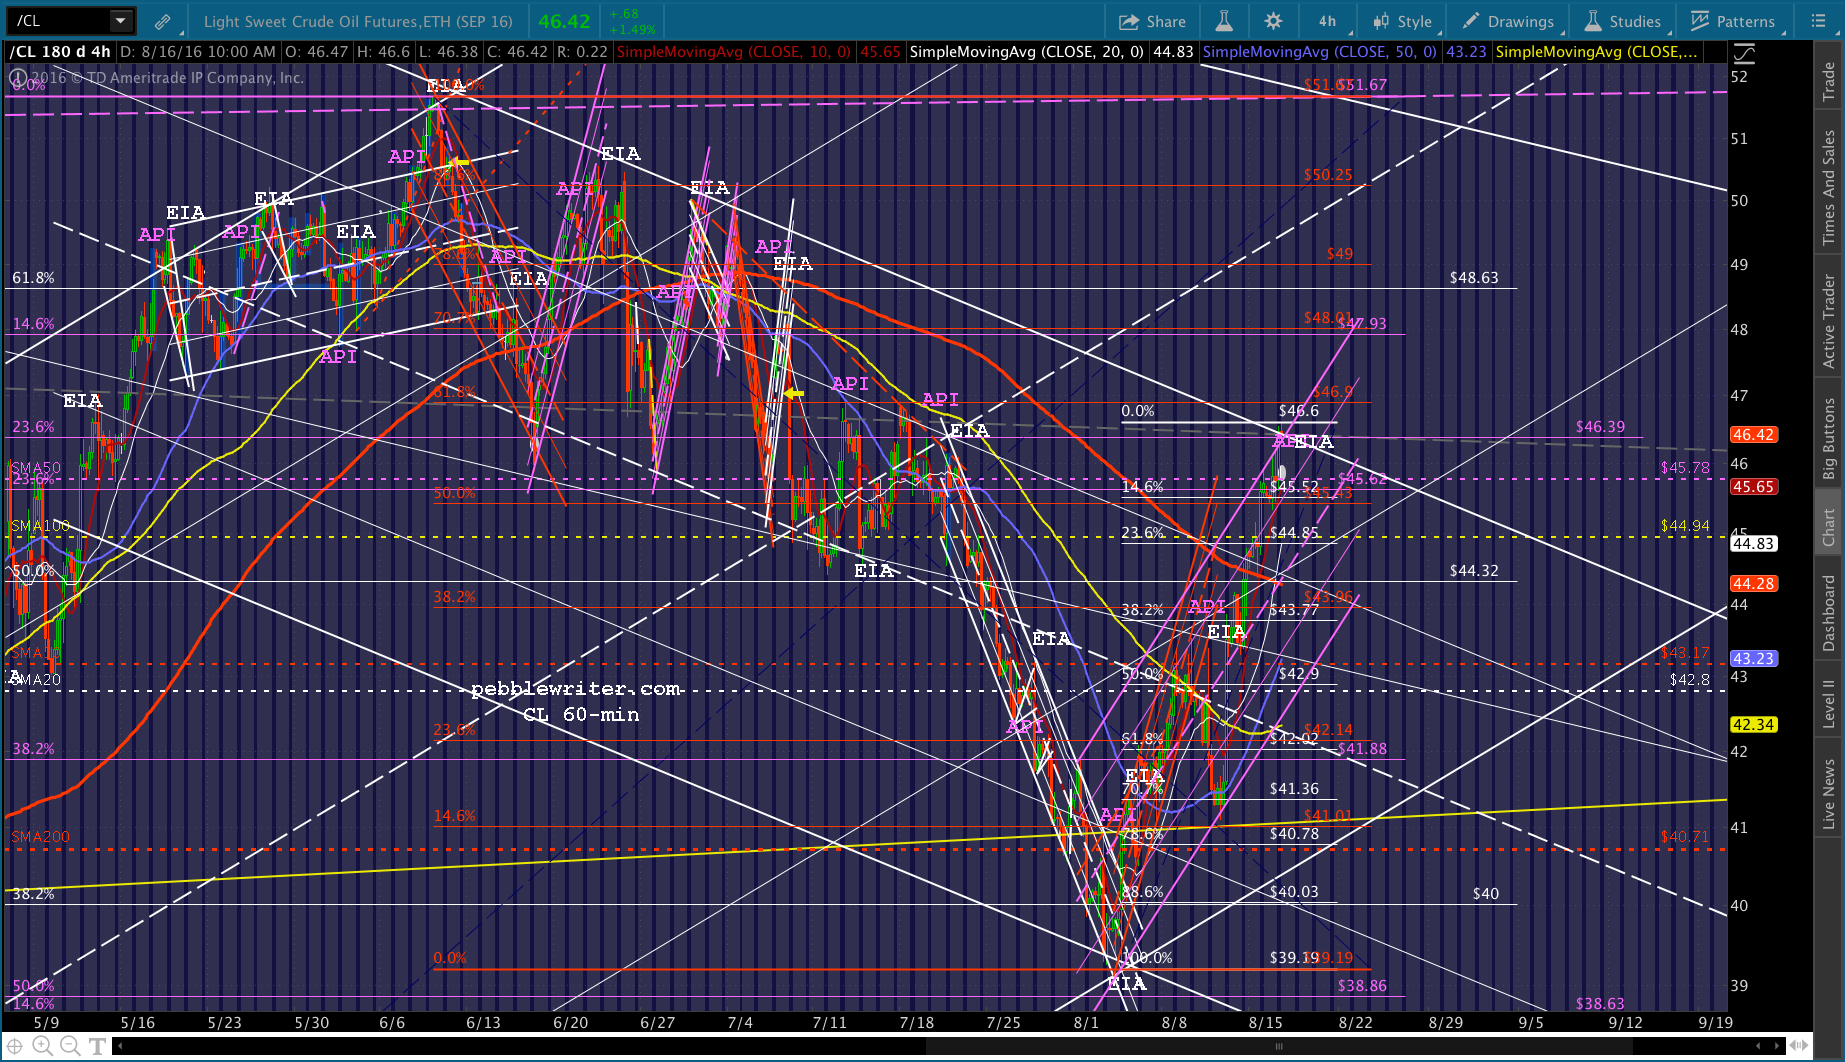This screenshot has height=1062, width=1845.
Task: Click the blue 43.23 price axis bubble
Action: coord(1753,659)
